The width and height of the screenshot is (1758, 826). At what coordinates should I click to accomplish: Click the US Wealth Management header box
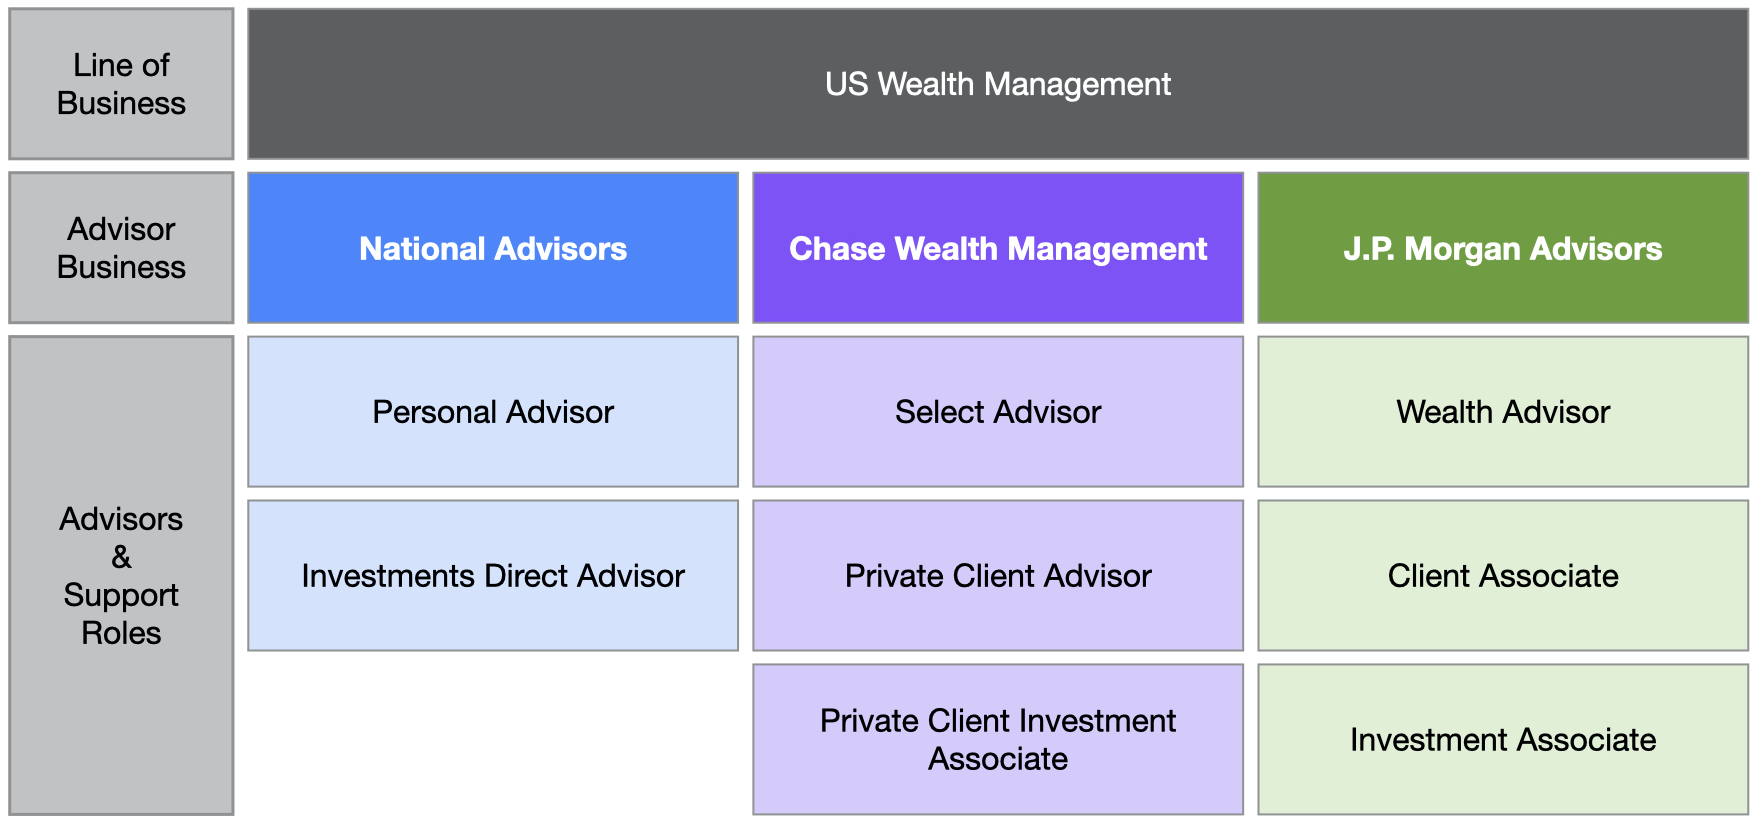(x=998, y=84)
